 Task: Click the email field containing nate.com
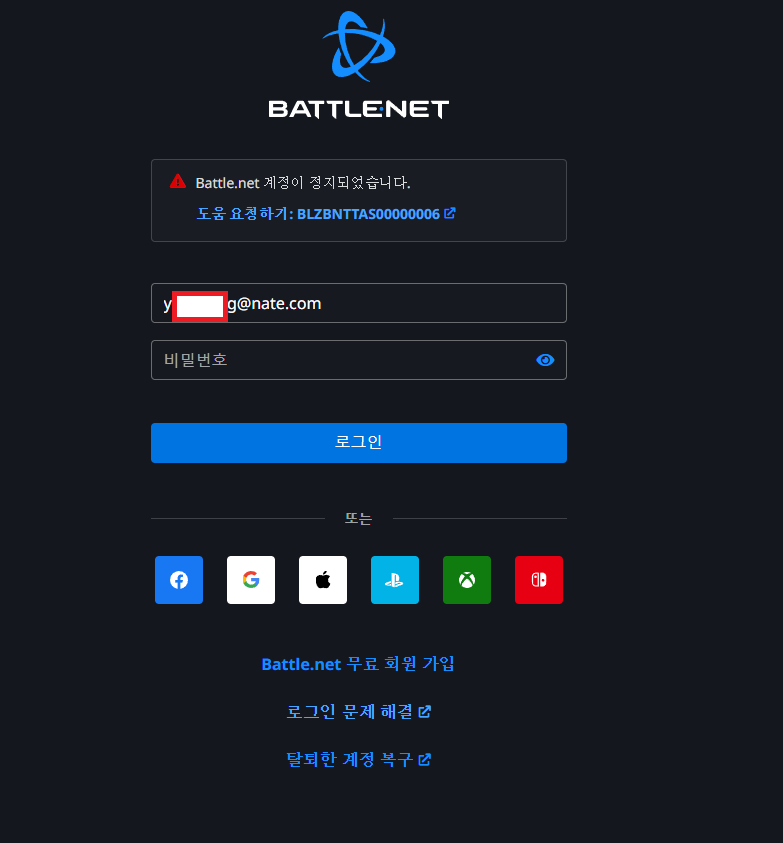click(359, 303)
